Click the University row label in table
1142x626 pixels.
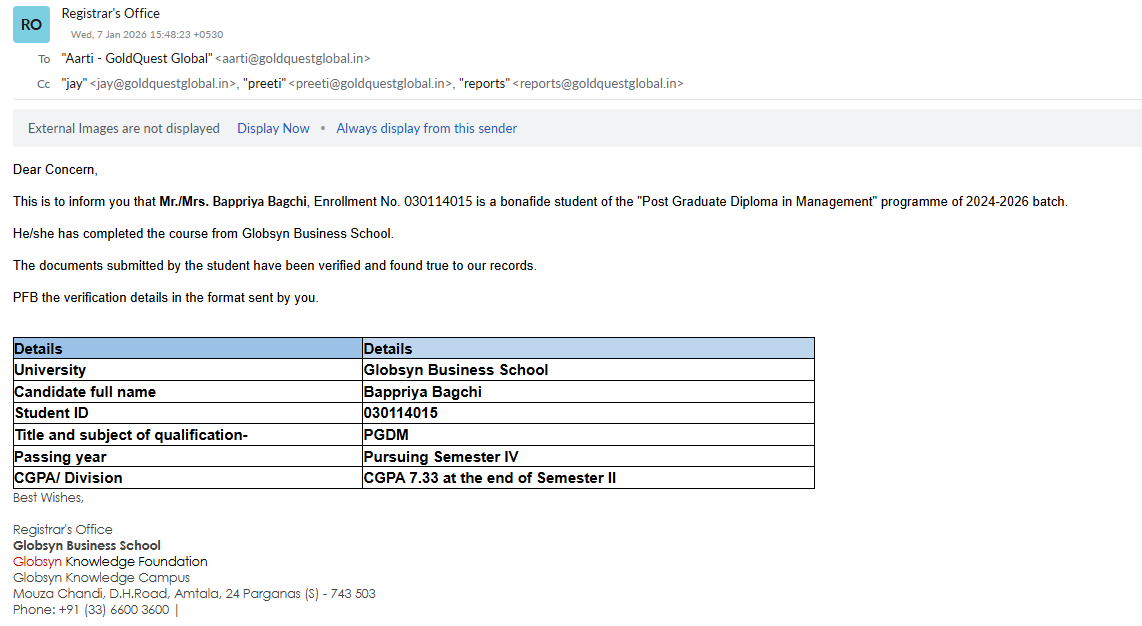(50, 370)
